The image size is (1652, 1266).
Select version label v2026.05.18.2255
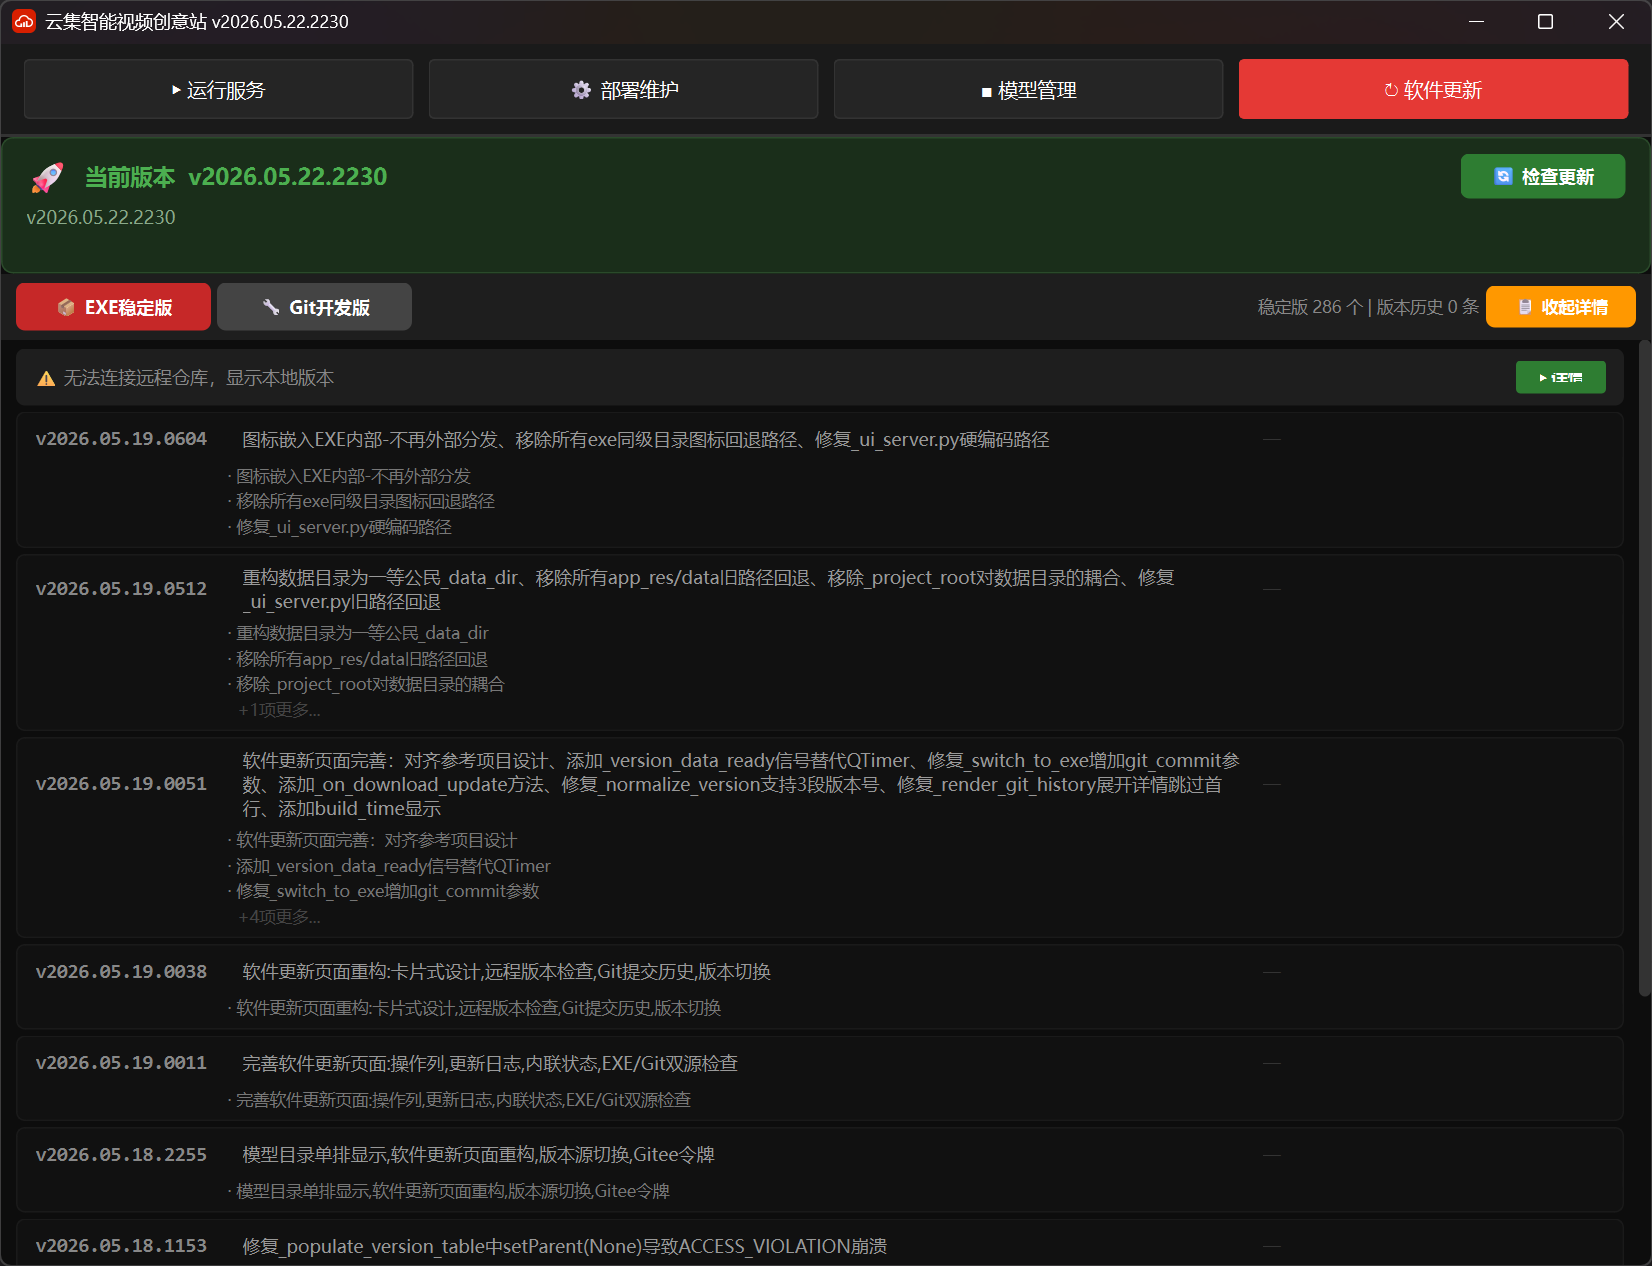(x=121, y=1155)
